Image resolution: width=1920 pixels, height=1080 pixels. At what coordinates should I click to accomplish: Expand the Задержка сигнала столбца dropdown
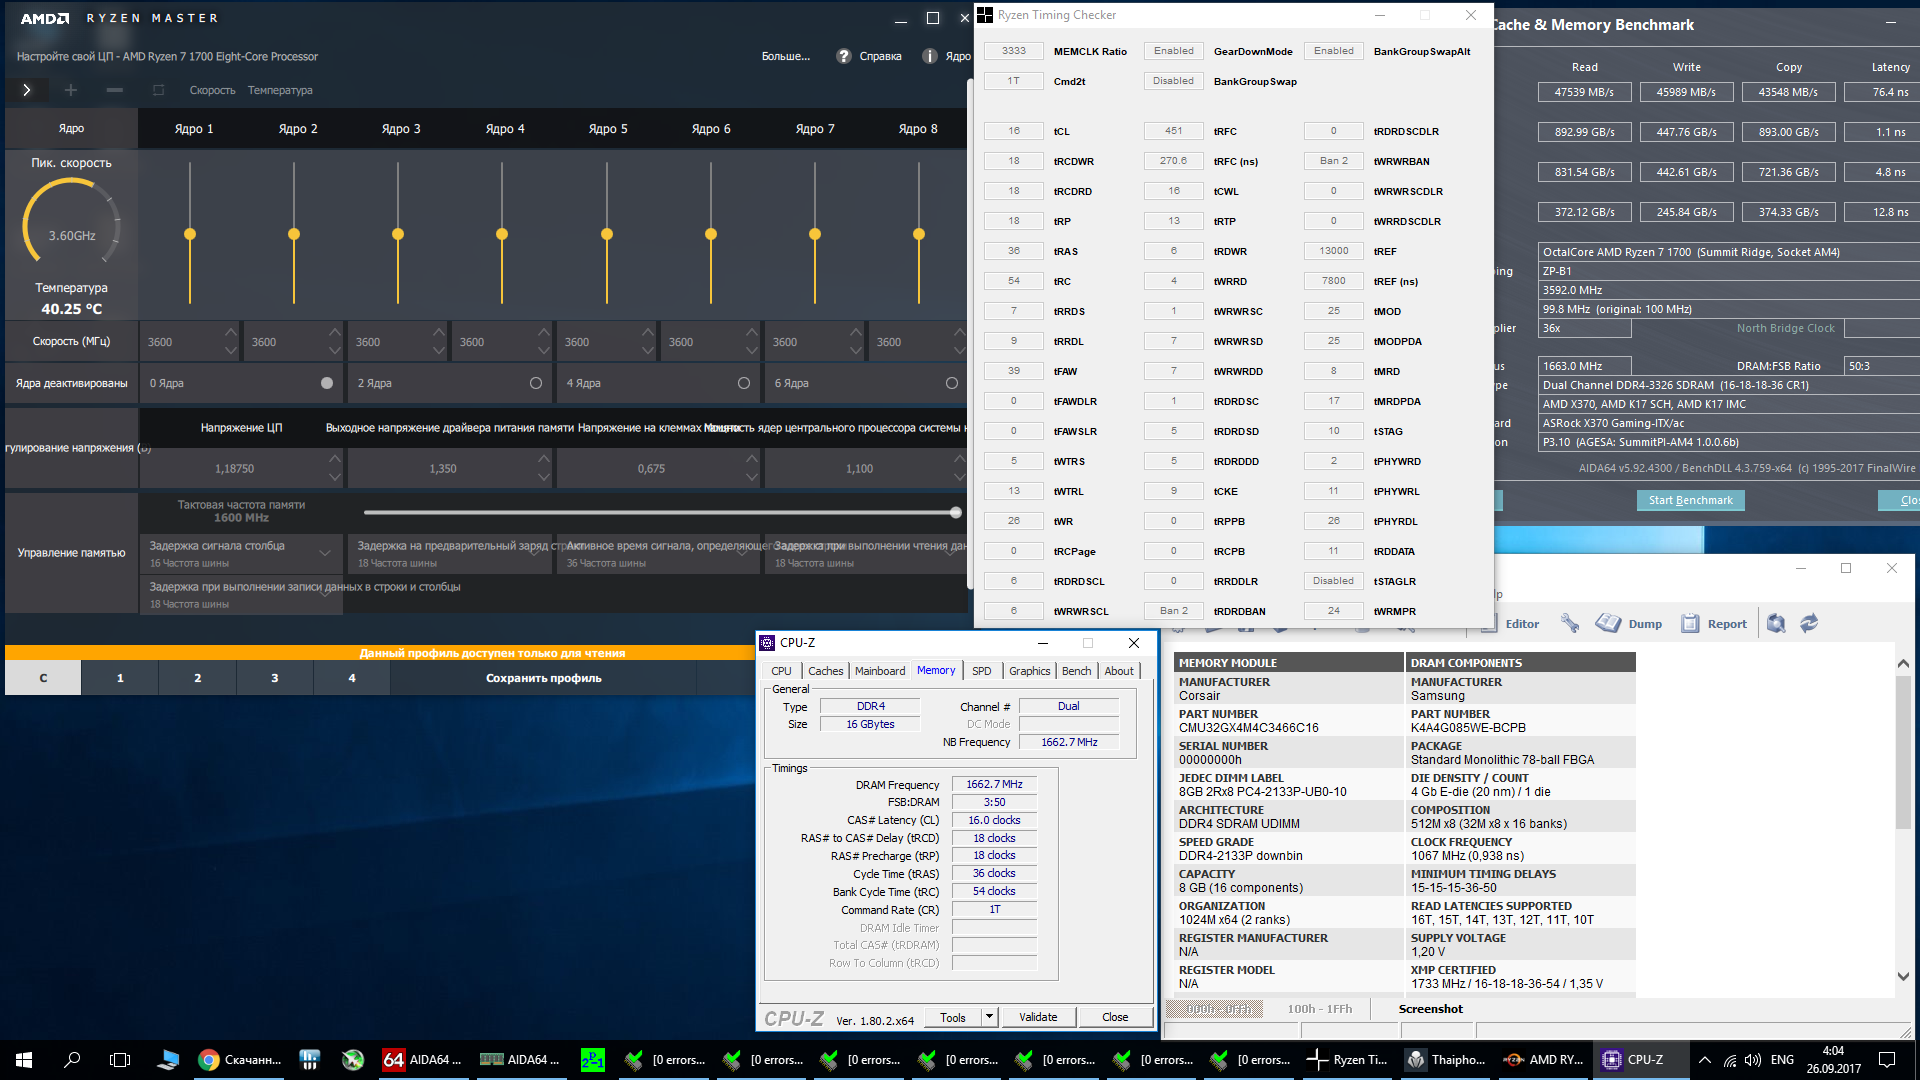325,552
